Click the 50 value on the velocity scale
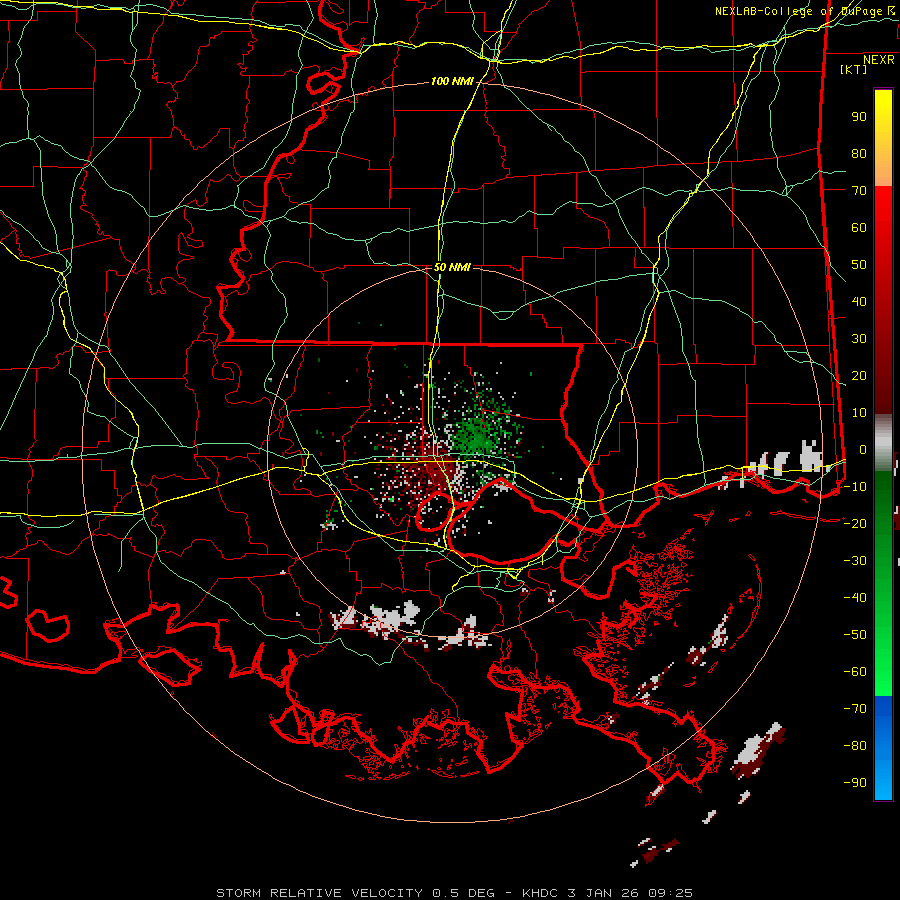The width and height of the screenshot is (900, 900). pos(859,265)
